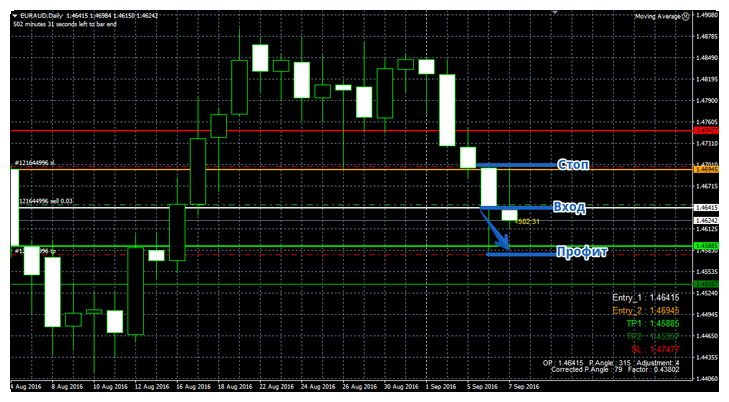Select the orange Entry_2 horizontal line

click(300, 169)
